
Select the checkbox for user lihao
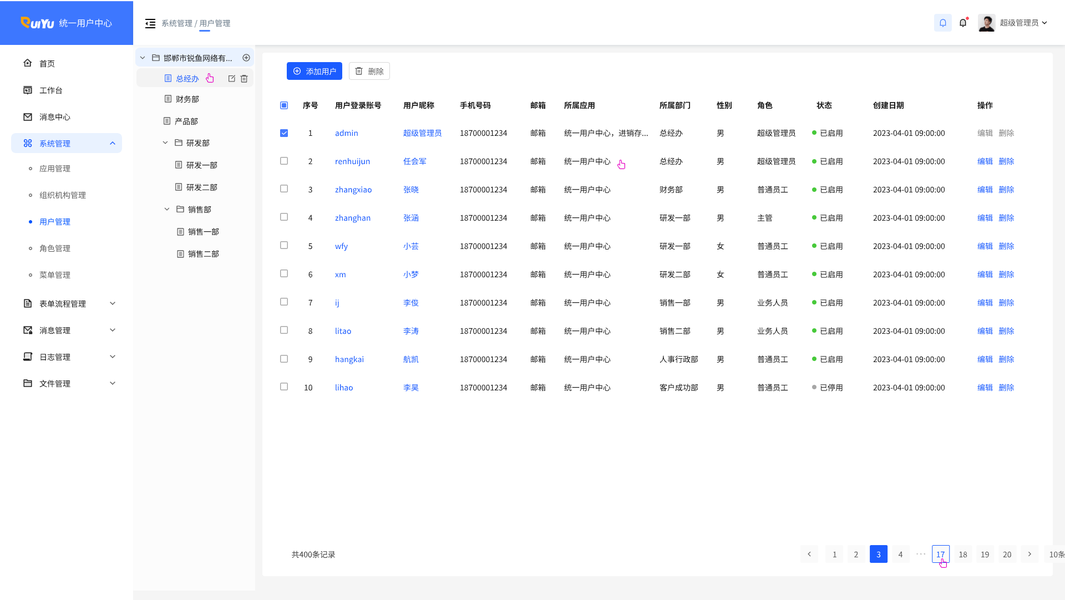pyautogui.click(x=284, y=387)
